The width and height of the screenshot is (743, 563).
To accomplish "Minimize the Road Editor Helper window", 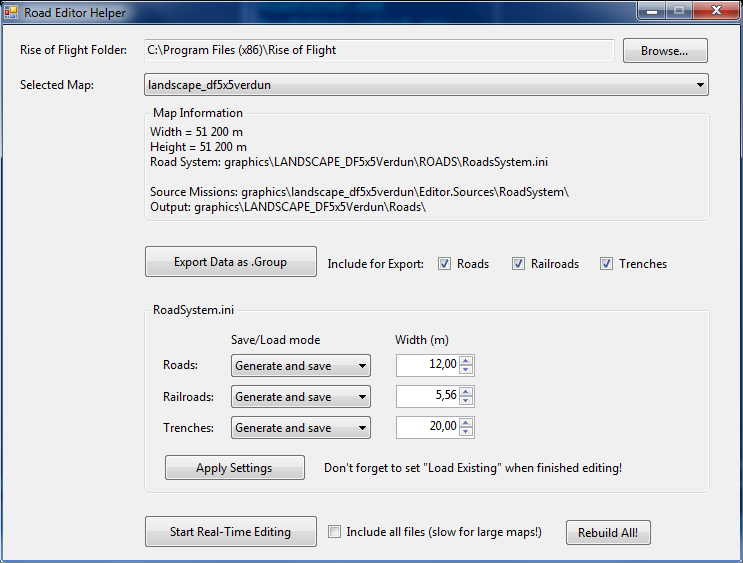I will pyautogui.click(x=652, y=10).
